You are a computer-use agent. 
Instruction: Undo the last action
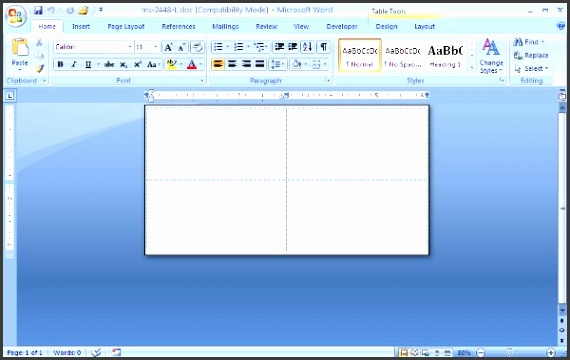pyautogui.click(x=51, y=11)
